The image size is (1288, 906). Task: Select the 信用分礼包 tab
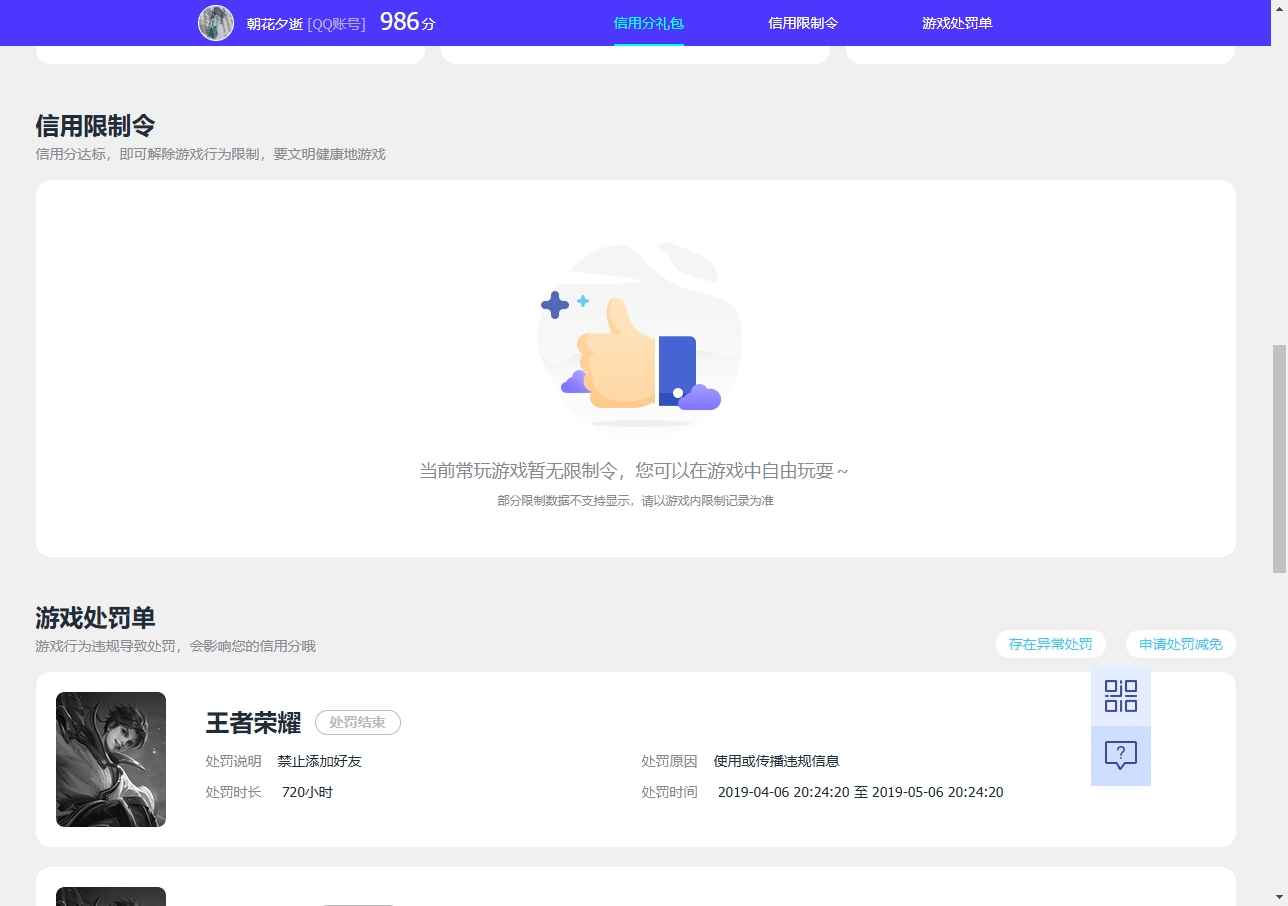point(649,23)
